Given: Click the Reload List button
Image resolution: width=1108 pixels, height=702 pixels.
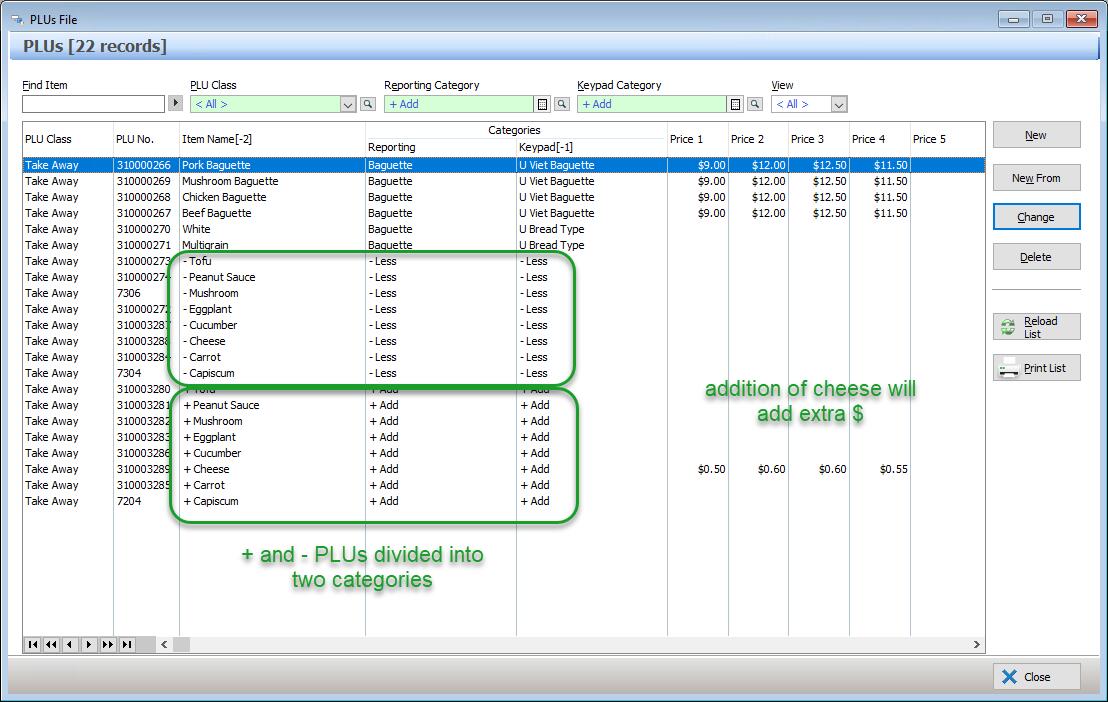Looking at the screenshot, I should coord(1036,327).
